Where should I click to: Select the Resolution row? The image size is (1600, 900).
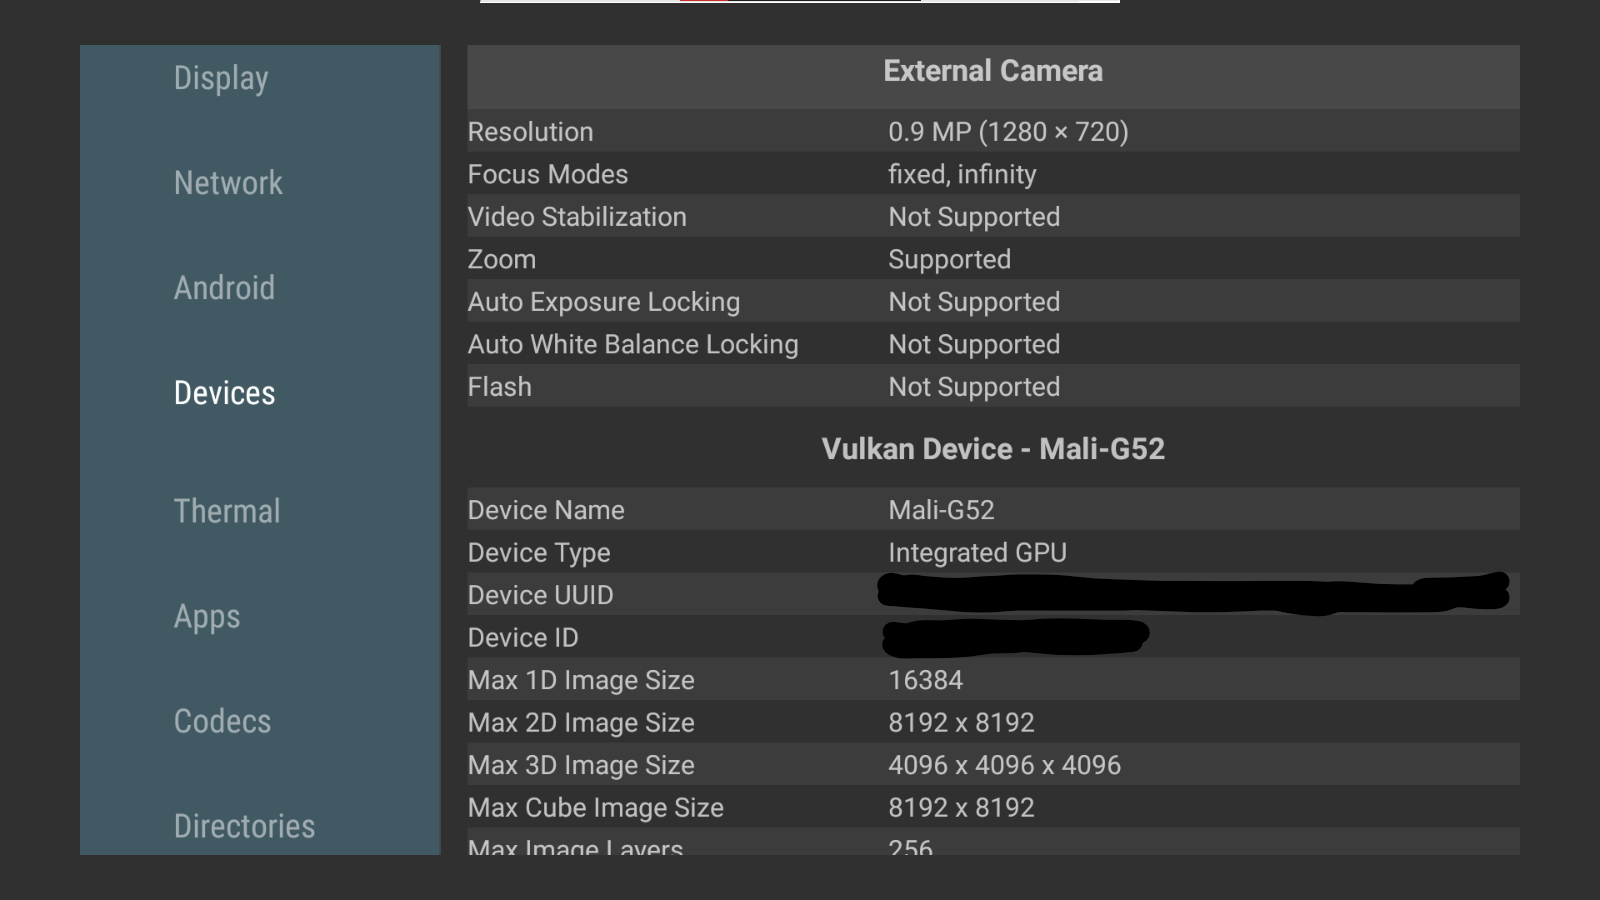[x=993, y=131]
